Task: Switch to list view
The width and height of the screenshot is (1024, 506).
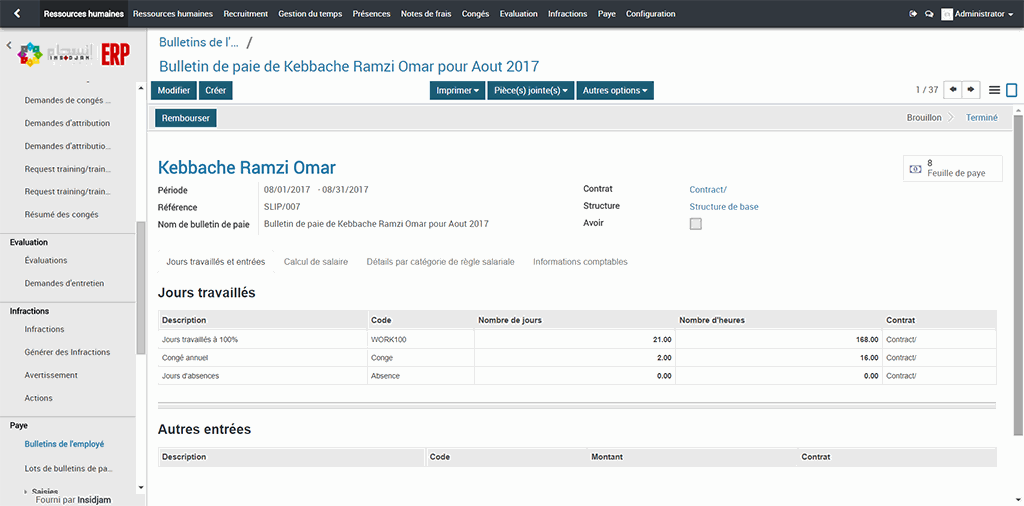Action: pyautogui.click(x=994, y=90)
